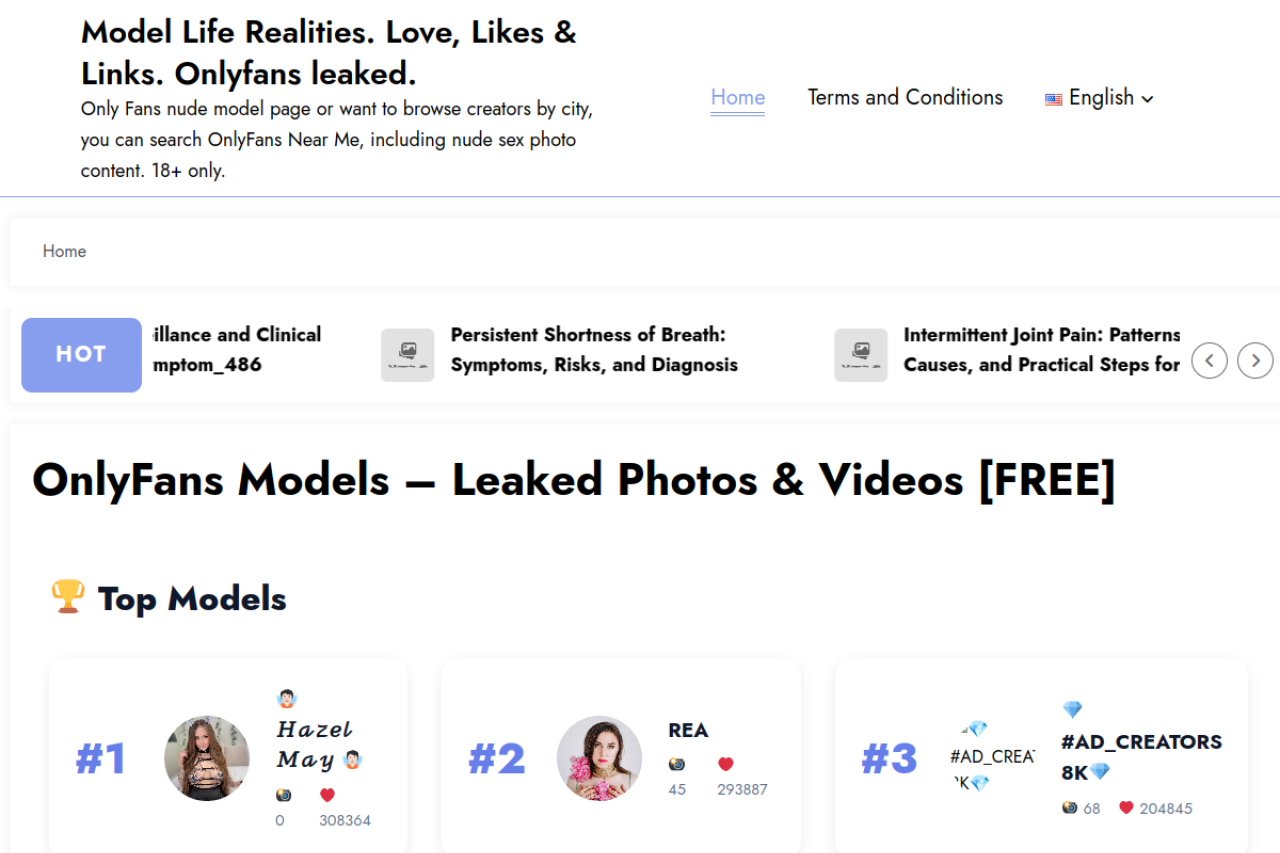Open Intermittent Joint Pain article

click(x=1042, y=350)
